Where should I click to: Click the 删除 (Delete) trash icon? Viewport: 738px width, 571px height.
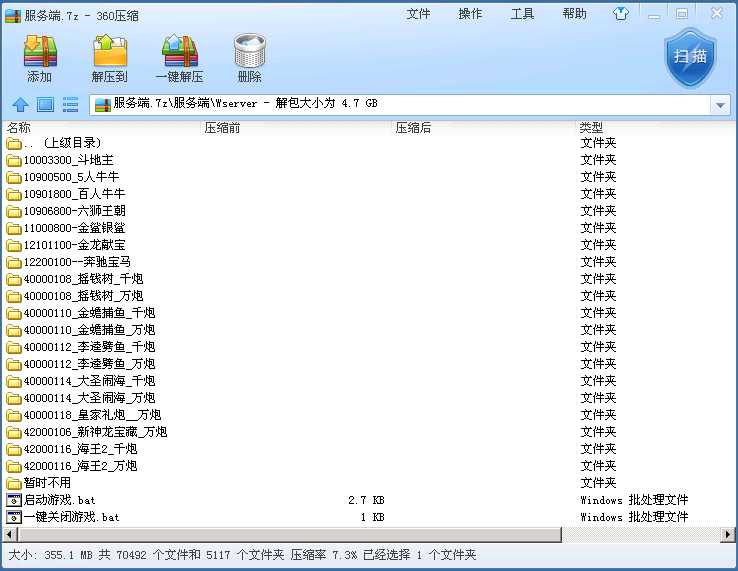(249, 51)
